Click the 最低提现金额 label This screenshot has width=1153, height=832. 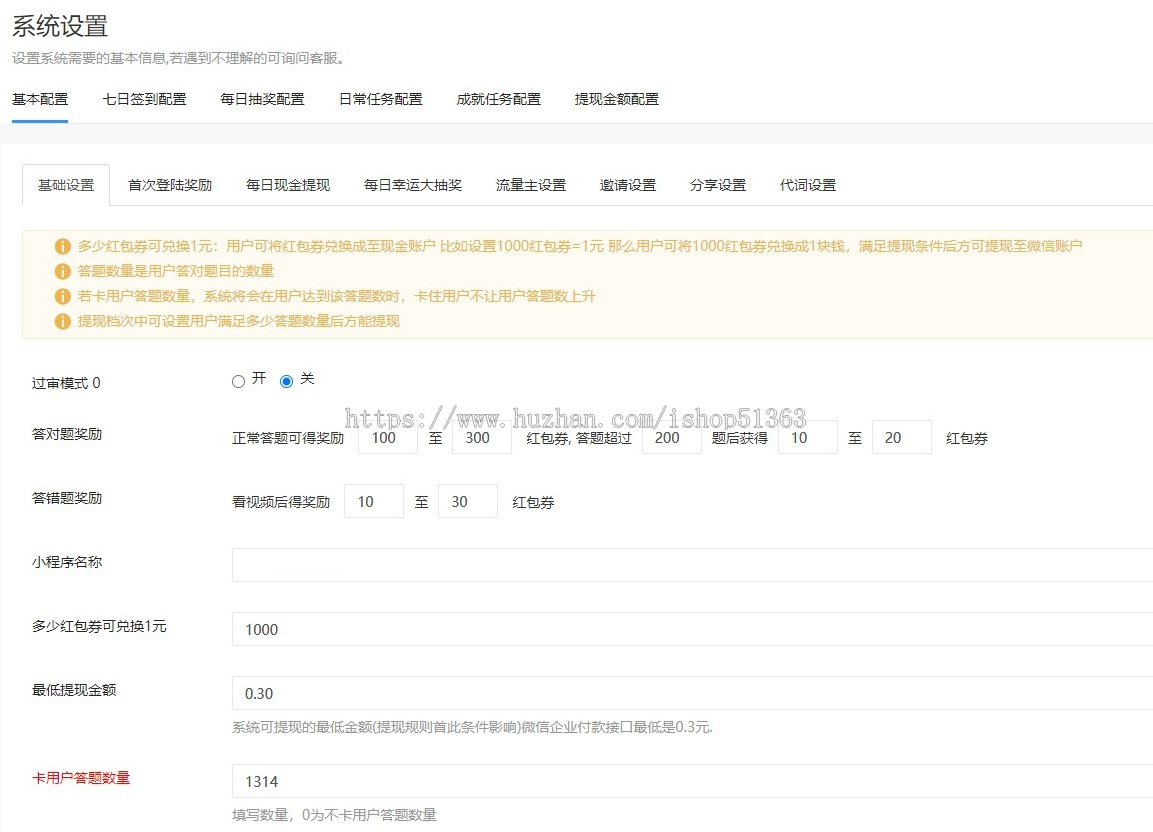pos(74,690)
